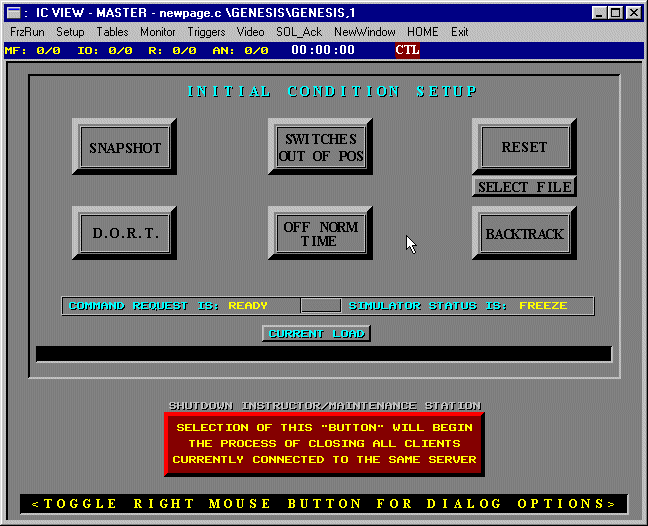Viewport: 648px width, 526px height.
Task: Click the SOL_Ack menu item
Action: (x=299, y=32)
